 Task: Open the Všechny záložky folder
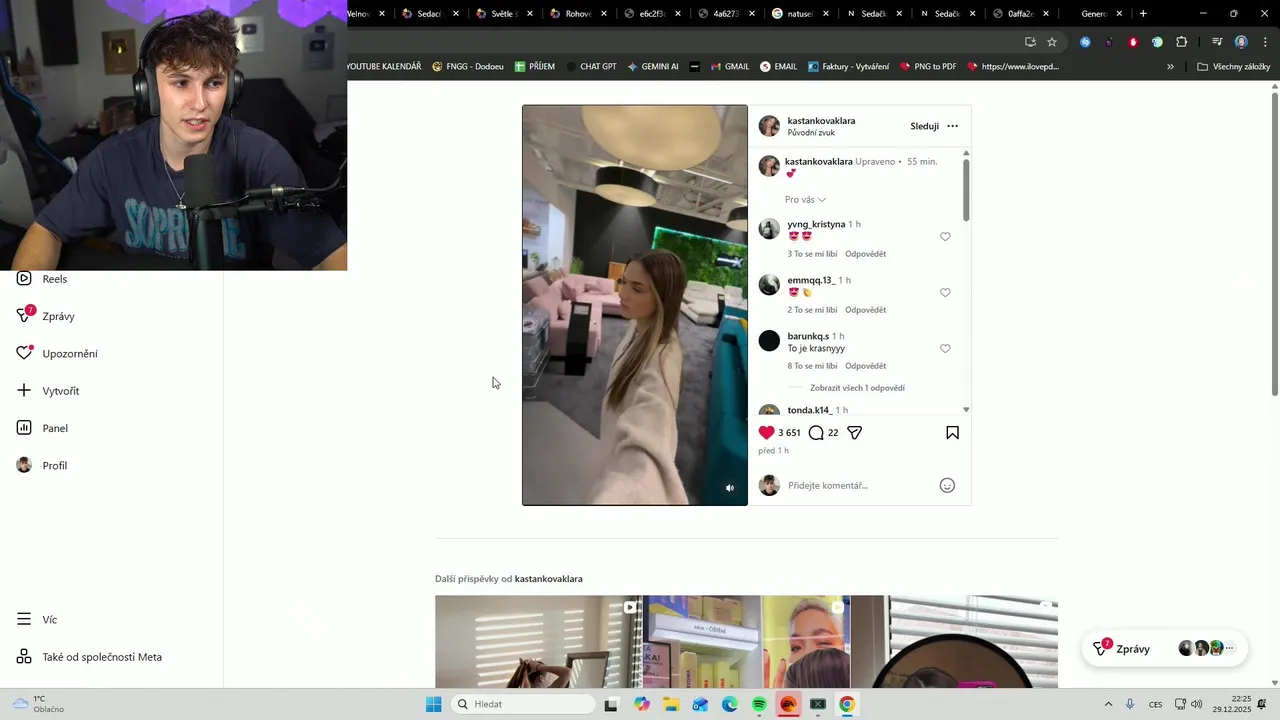(1234, 67)
